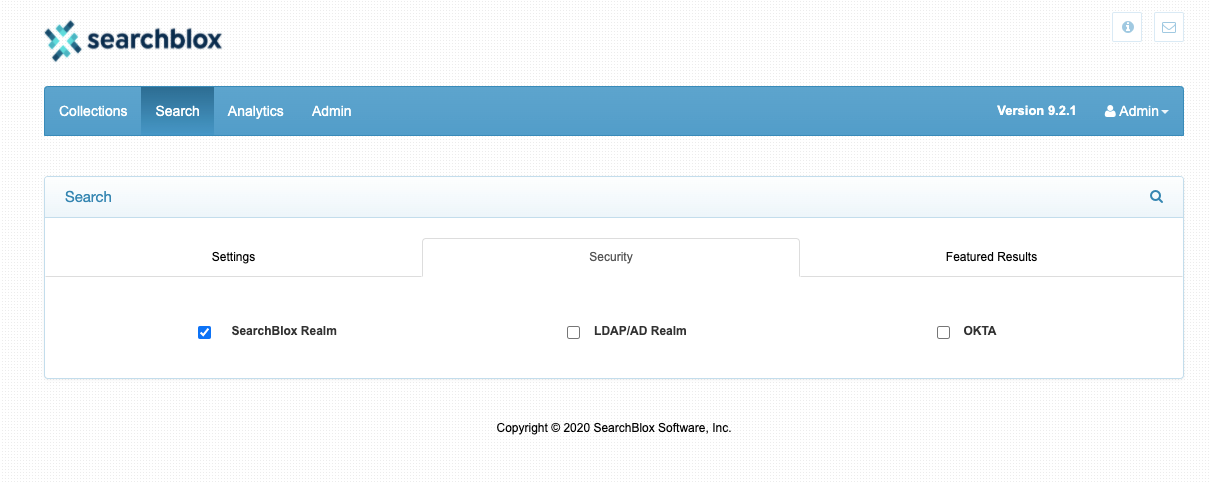Click the OKTA label
This screenshot has width=1211, height=483.
980,331
